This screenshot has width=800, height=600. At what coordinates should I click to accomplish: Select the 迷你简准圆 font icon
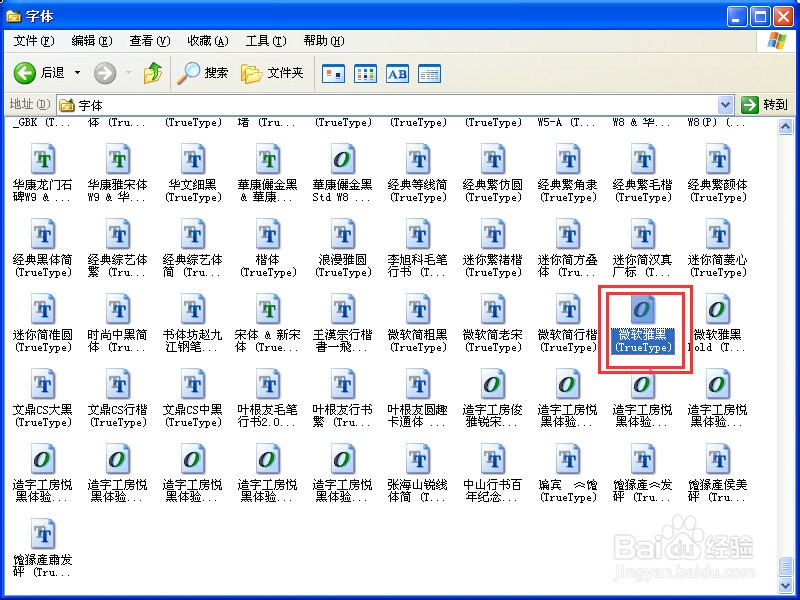point(43,309)
